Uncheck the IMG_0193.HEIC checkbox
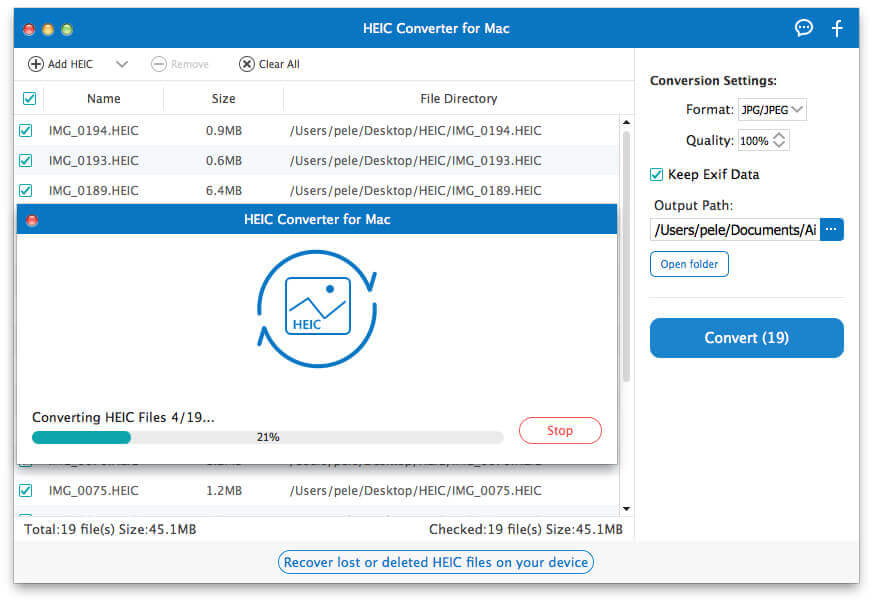The image size is (873, 603). coord(26,160)
